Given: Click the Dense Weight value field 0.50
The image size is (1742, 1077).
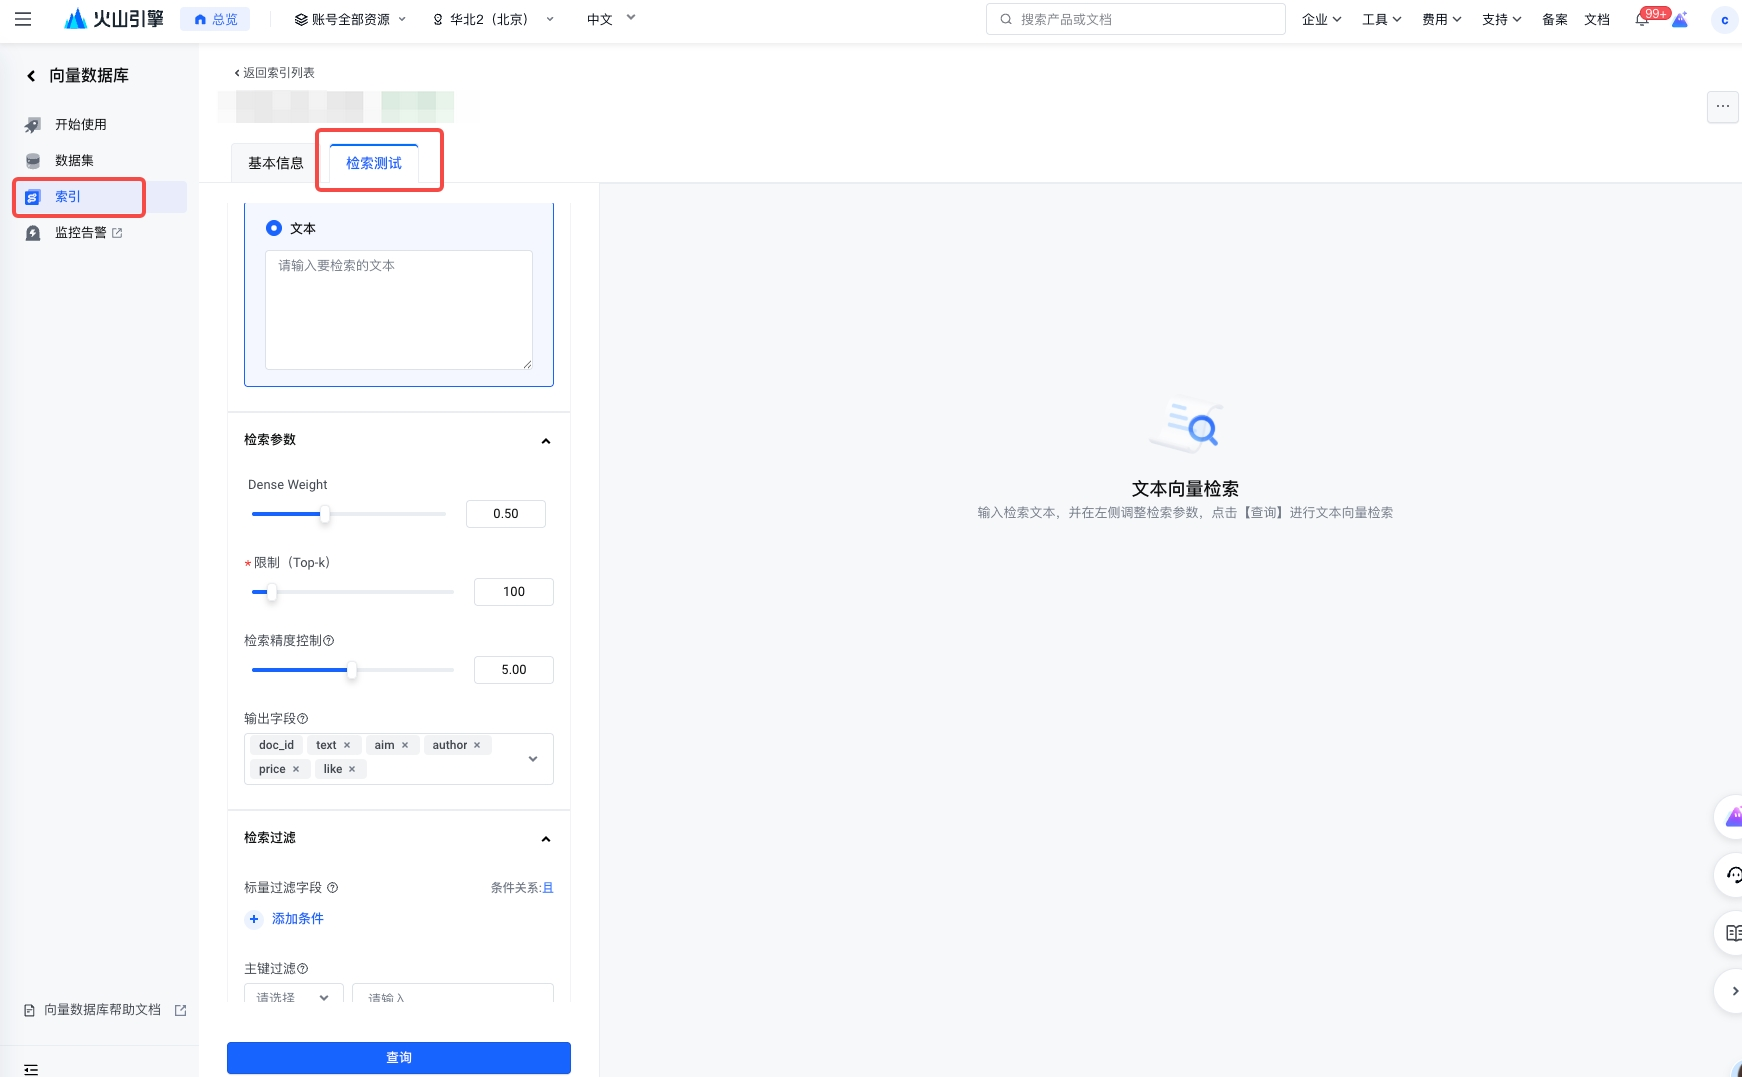Looking at the screenshot, I should point(506,514).
